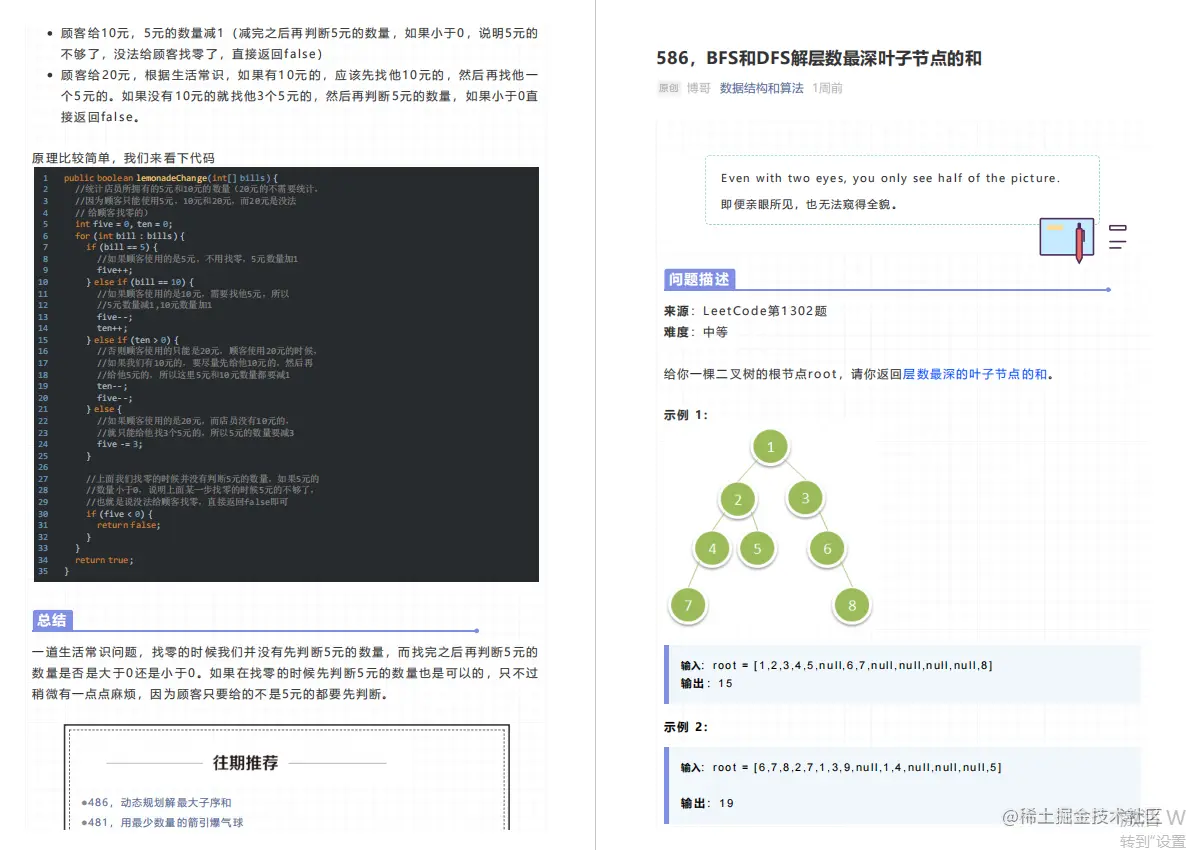Click the 总结 section badge

coord(52,620)
